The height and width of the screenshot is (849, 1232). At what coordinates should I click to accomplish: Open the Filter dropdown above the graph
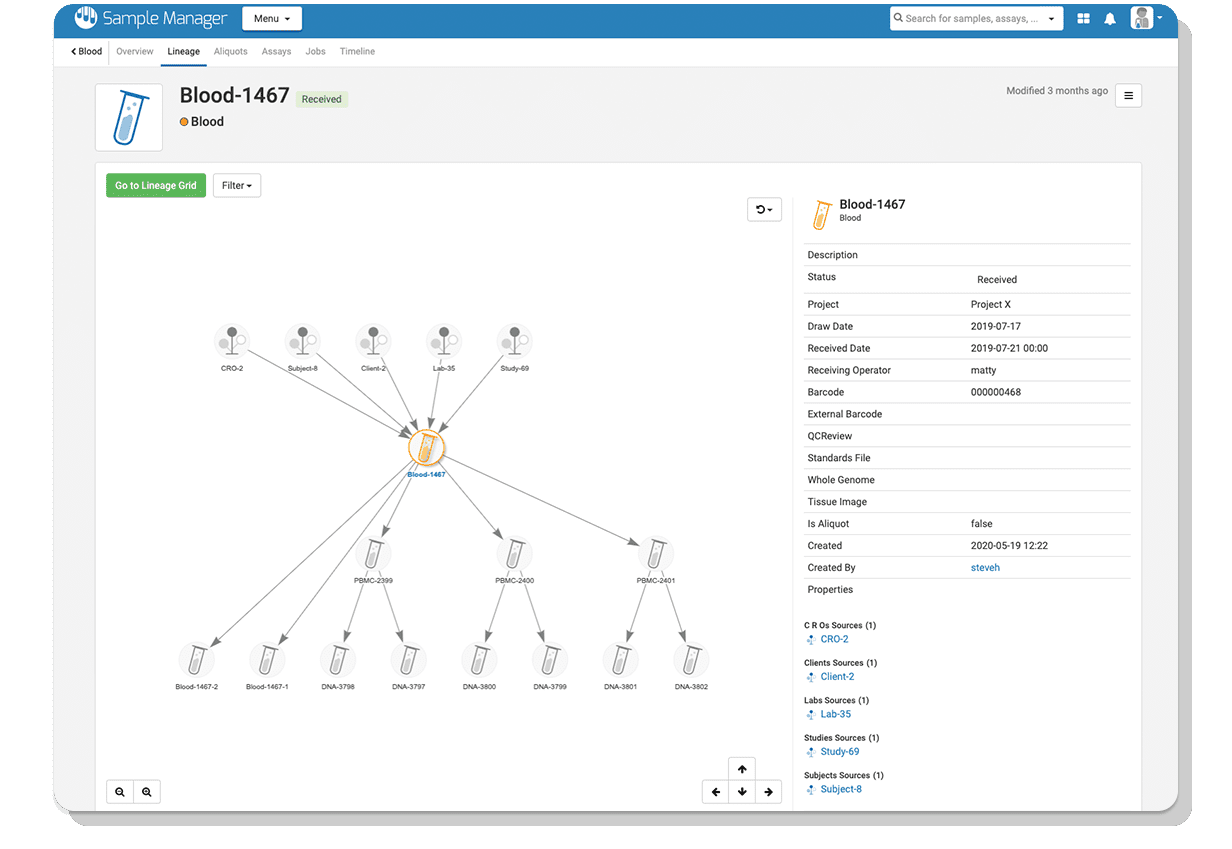pos(236,185)
